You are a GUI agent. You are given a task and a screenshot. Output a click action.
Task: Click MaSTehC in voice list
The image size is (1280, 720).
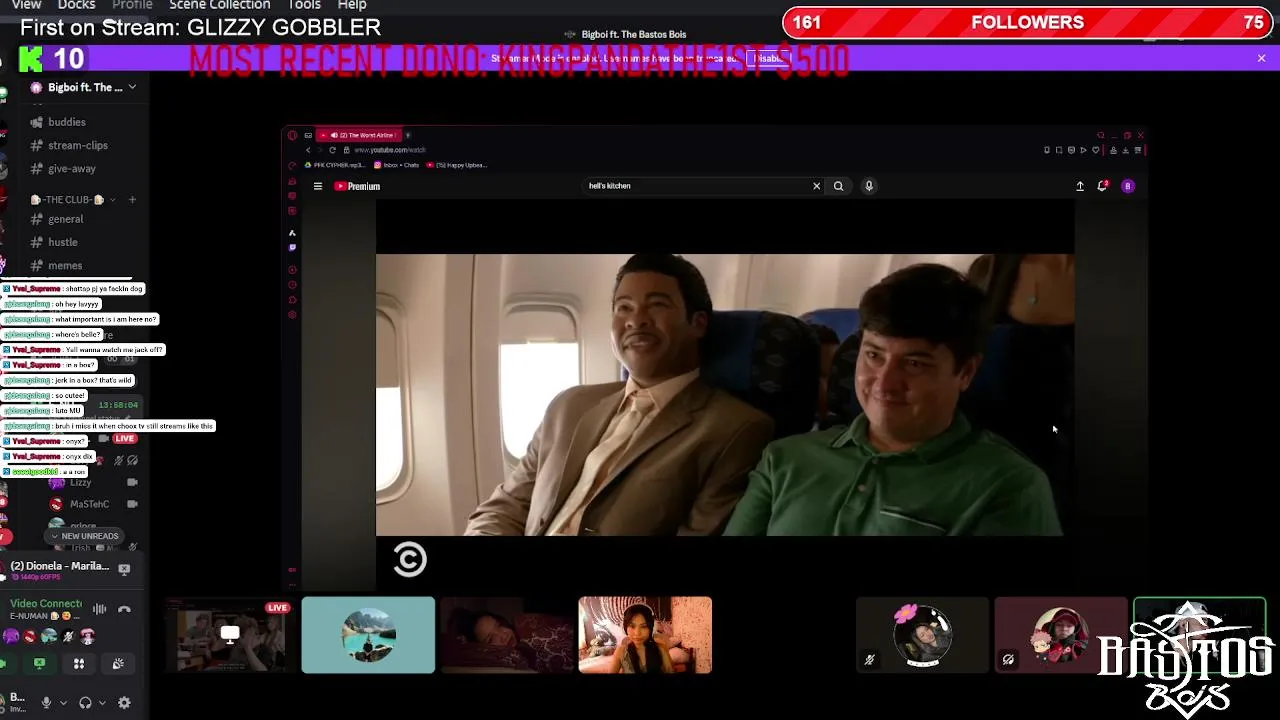click(88, 504)
